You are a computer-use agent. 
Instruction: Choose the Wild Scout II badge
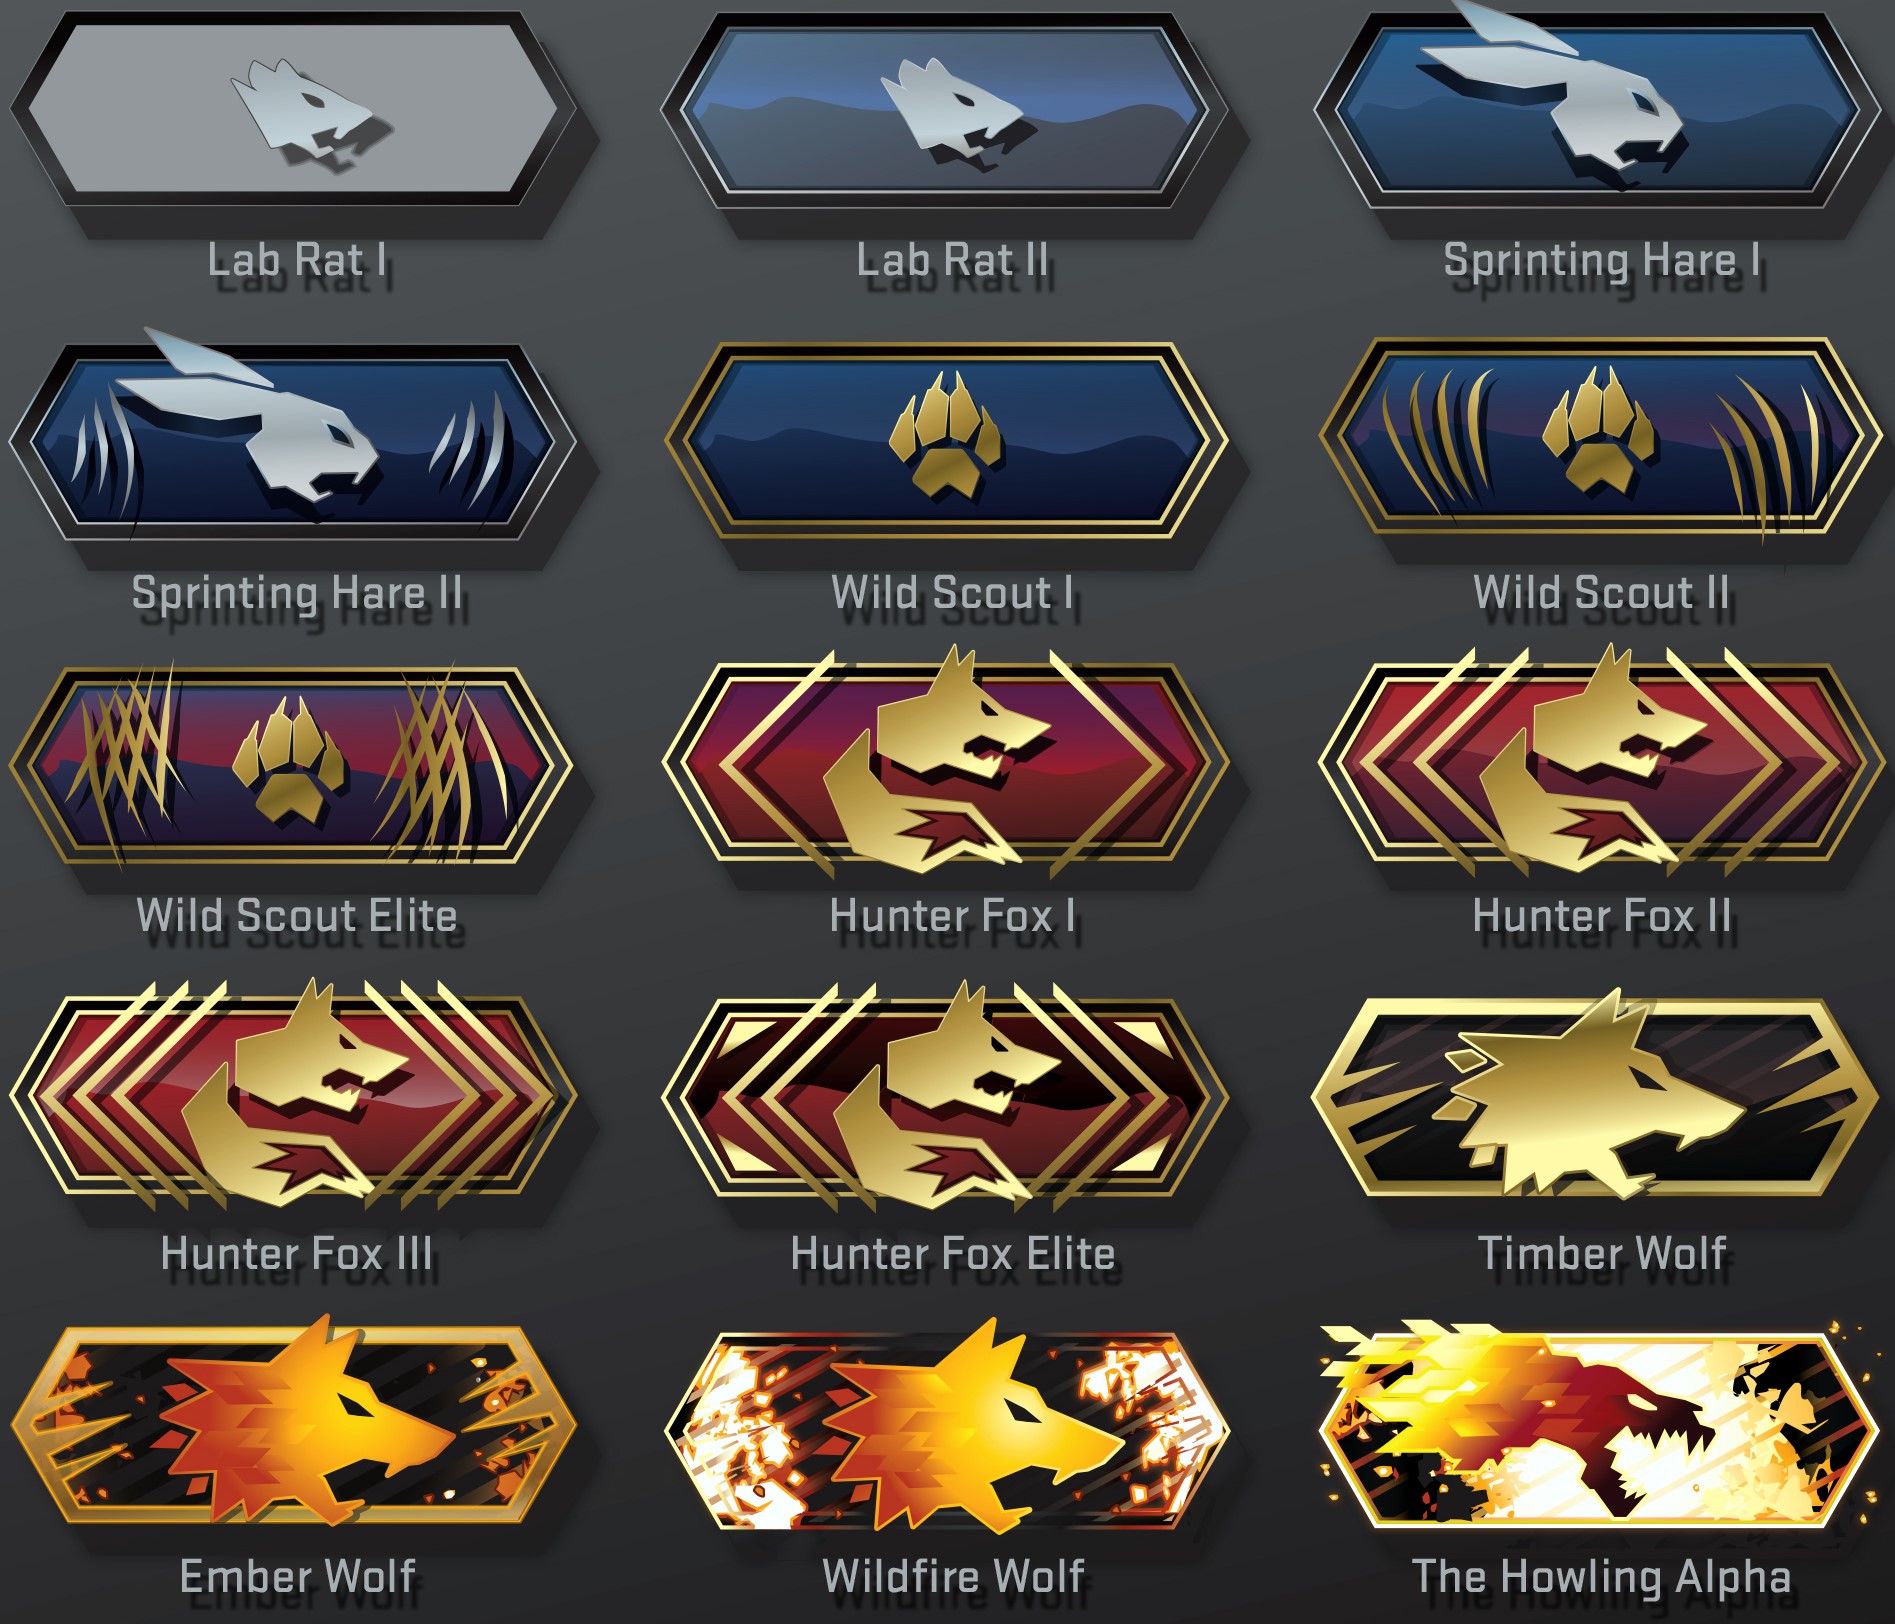(1601, 438)
